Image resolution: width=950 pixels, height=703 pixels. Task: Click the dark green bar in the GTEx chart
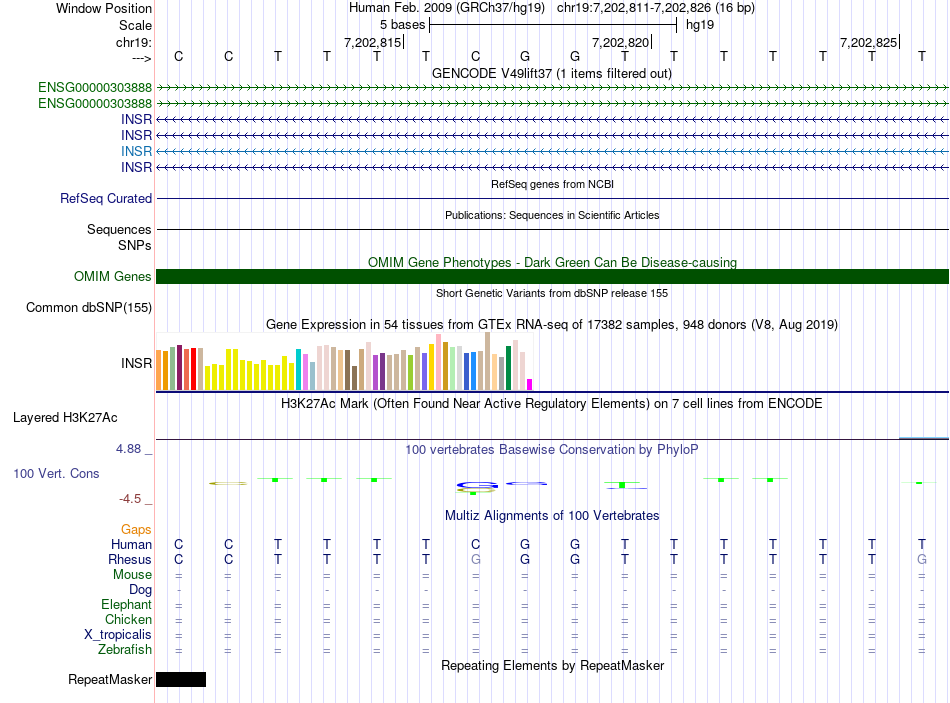point(508,368)
